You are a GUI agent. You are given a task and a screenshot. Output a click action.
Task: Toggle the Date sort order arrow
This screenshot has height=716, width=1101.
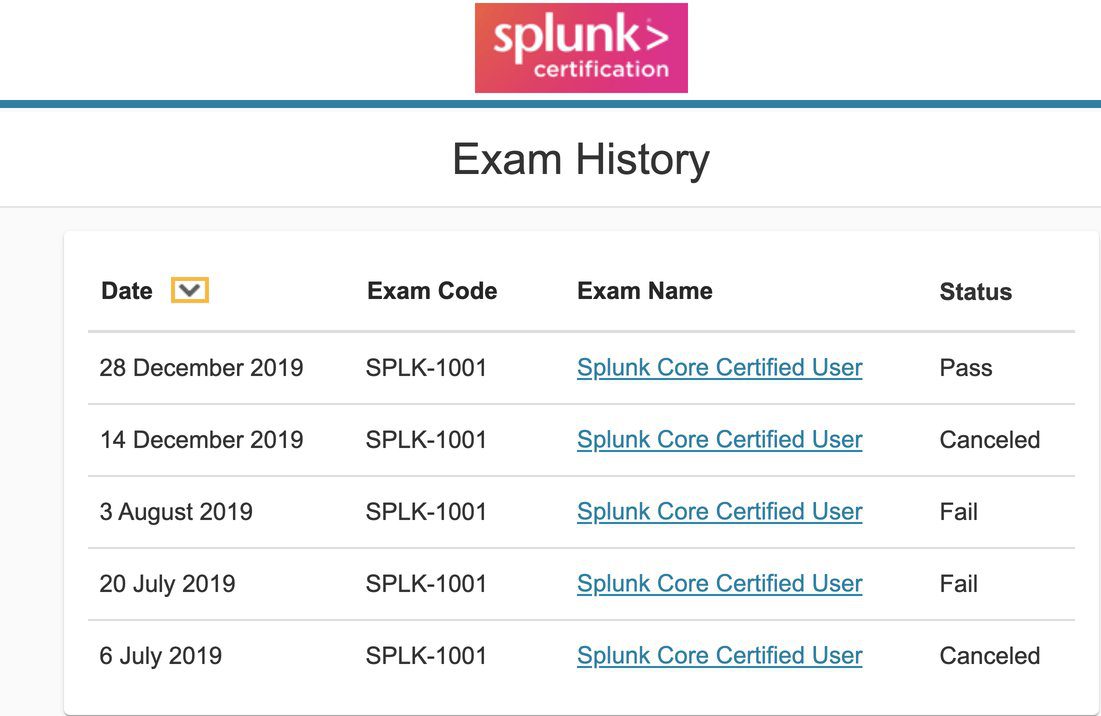coord(190,290)
